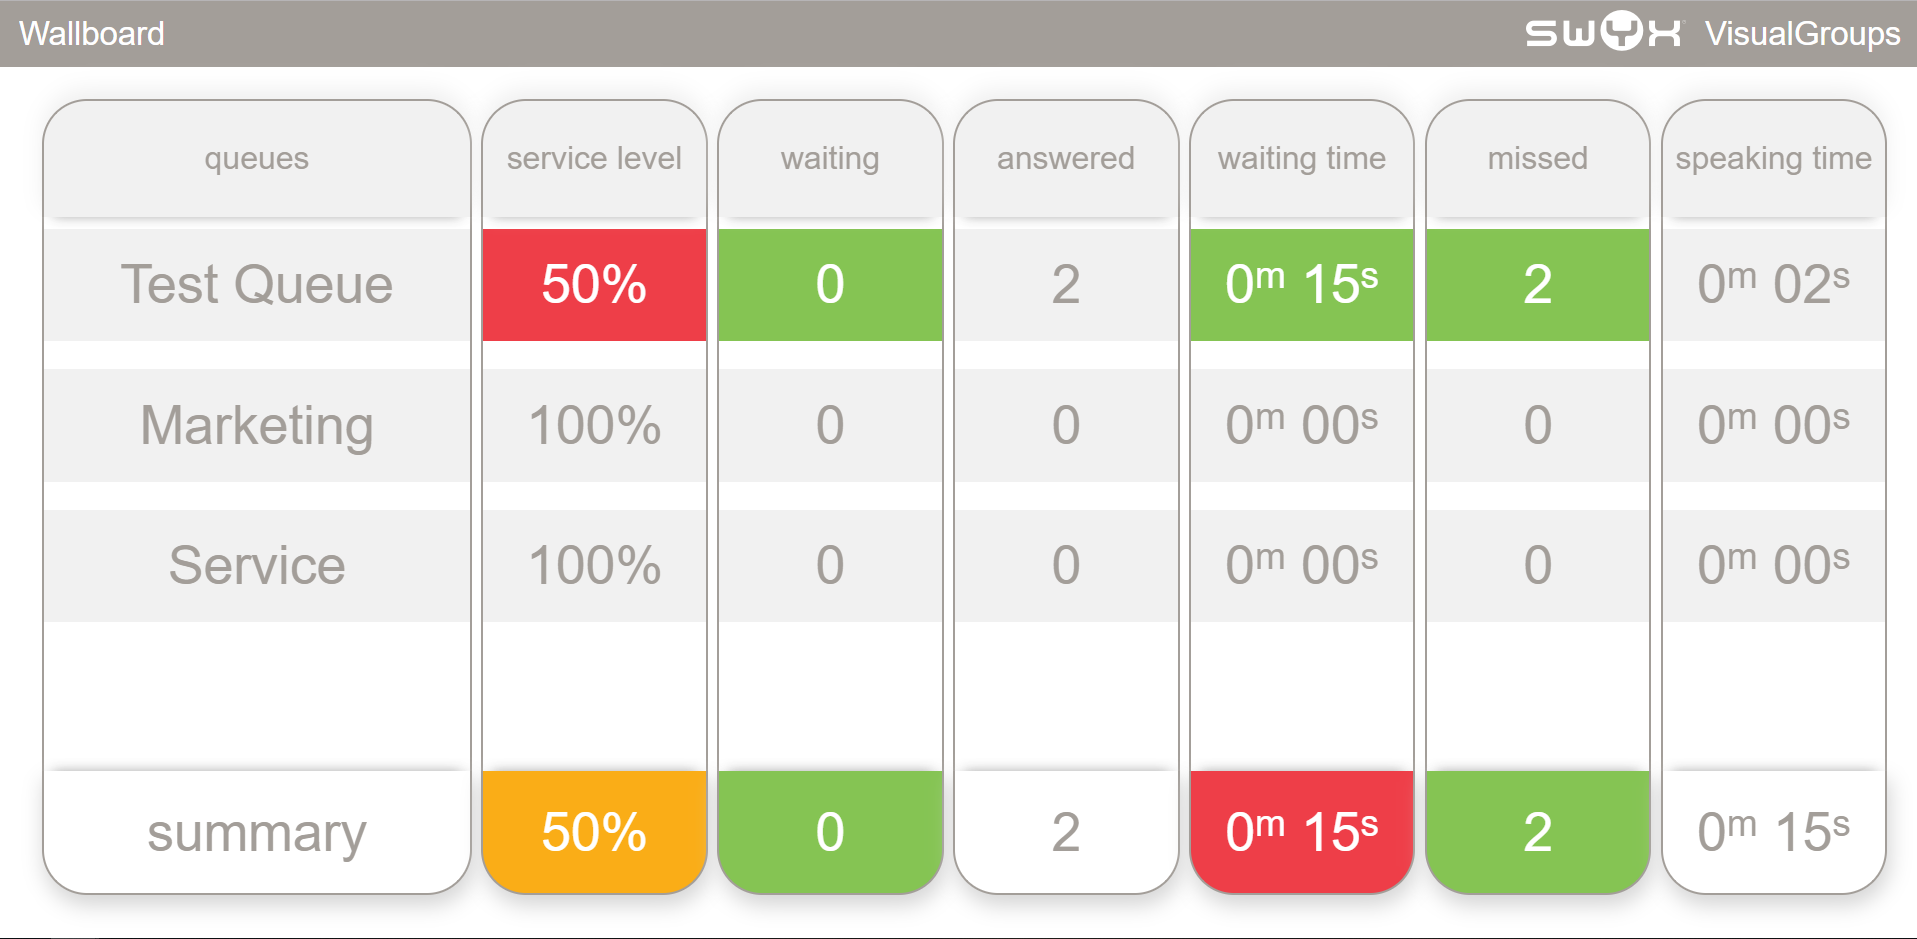This screenshot has height=939, width=1917.
Task: Select the service level column header
Action: click(x=594, y=158)
